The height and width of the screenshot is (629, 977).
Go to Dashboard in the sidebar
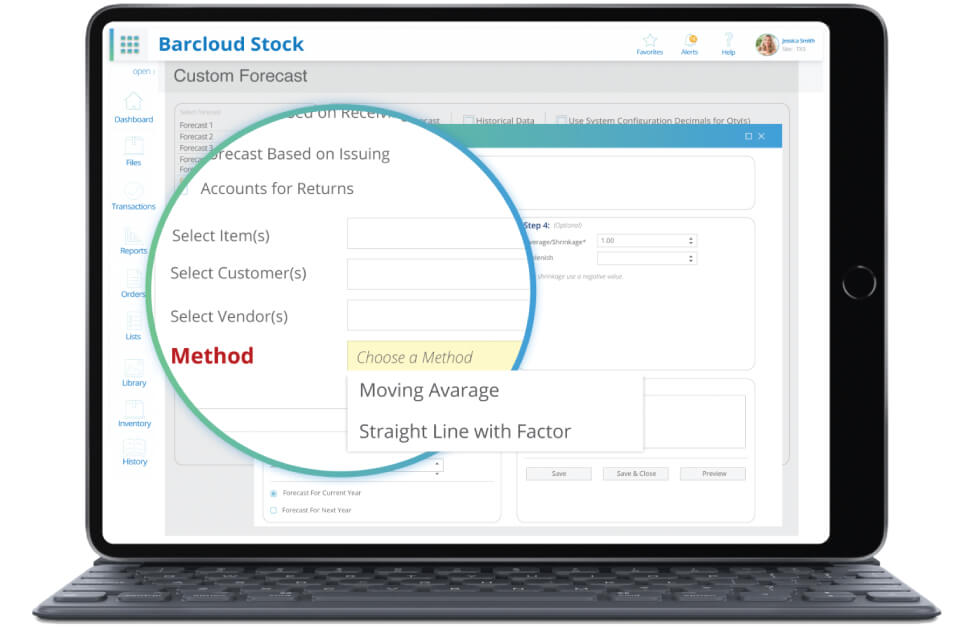coord(133,107)
